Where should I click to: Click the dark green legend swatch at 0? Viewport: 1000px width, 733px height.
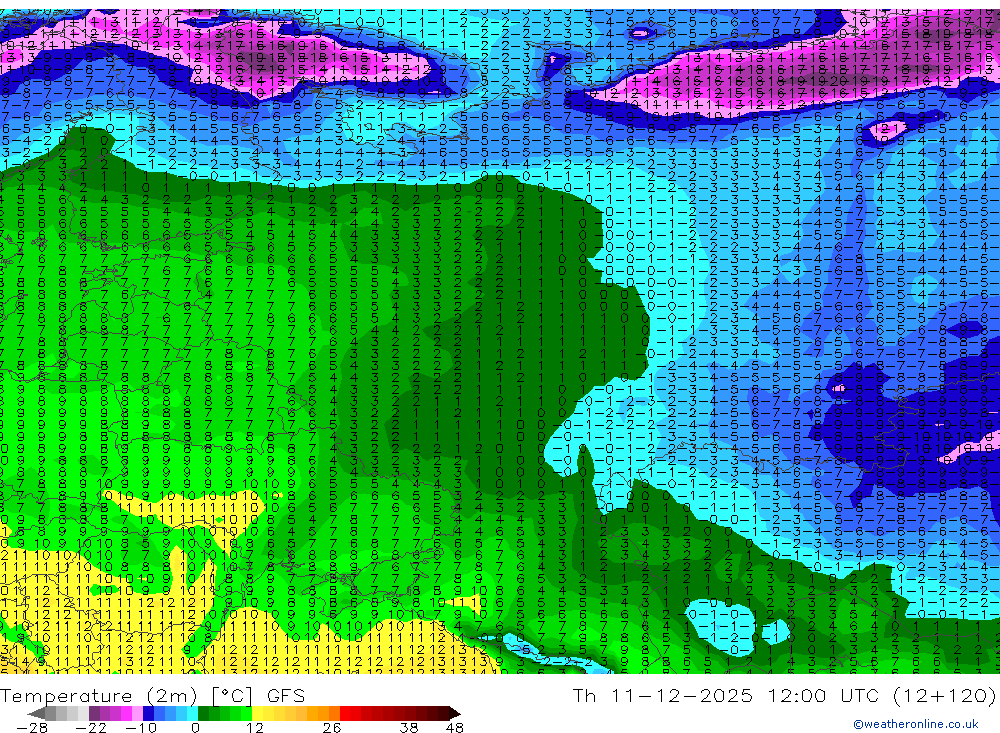point(203,713)
